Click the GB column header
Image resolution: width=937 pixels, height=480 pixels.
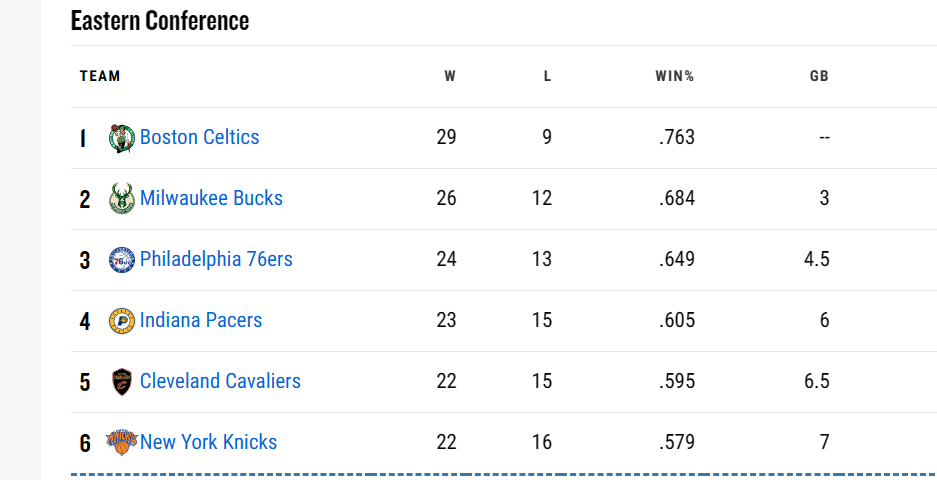pos(819,76)
